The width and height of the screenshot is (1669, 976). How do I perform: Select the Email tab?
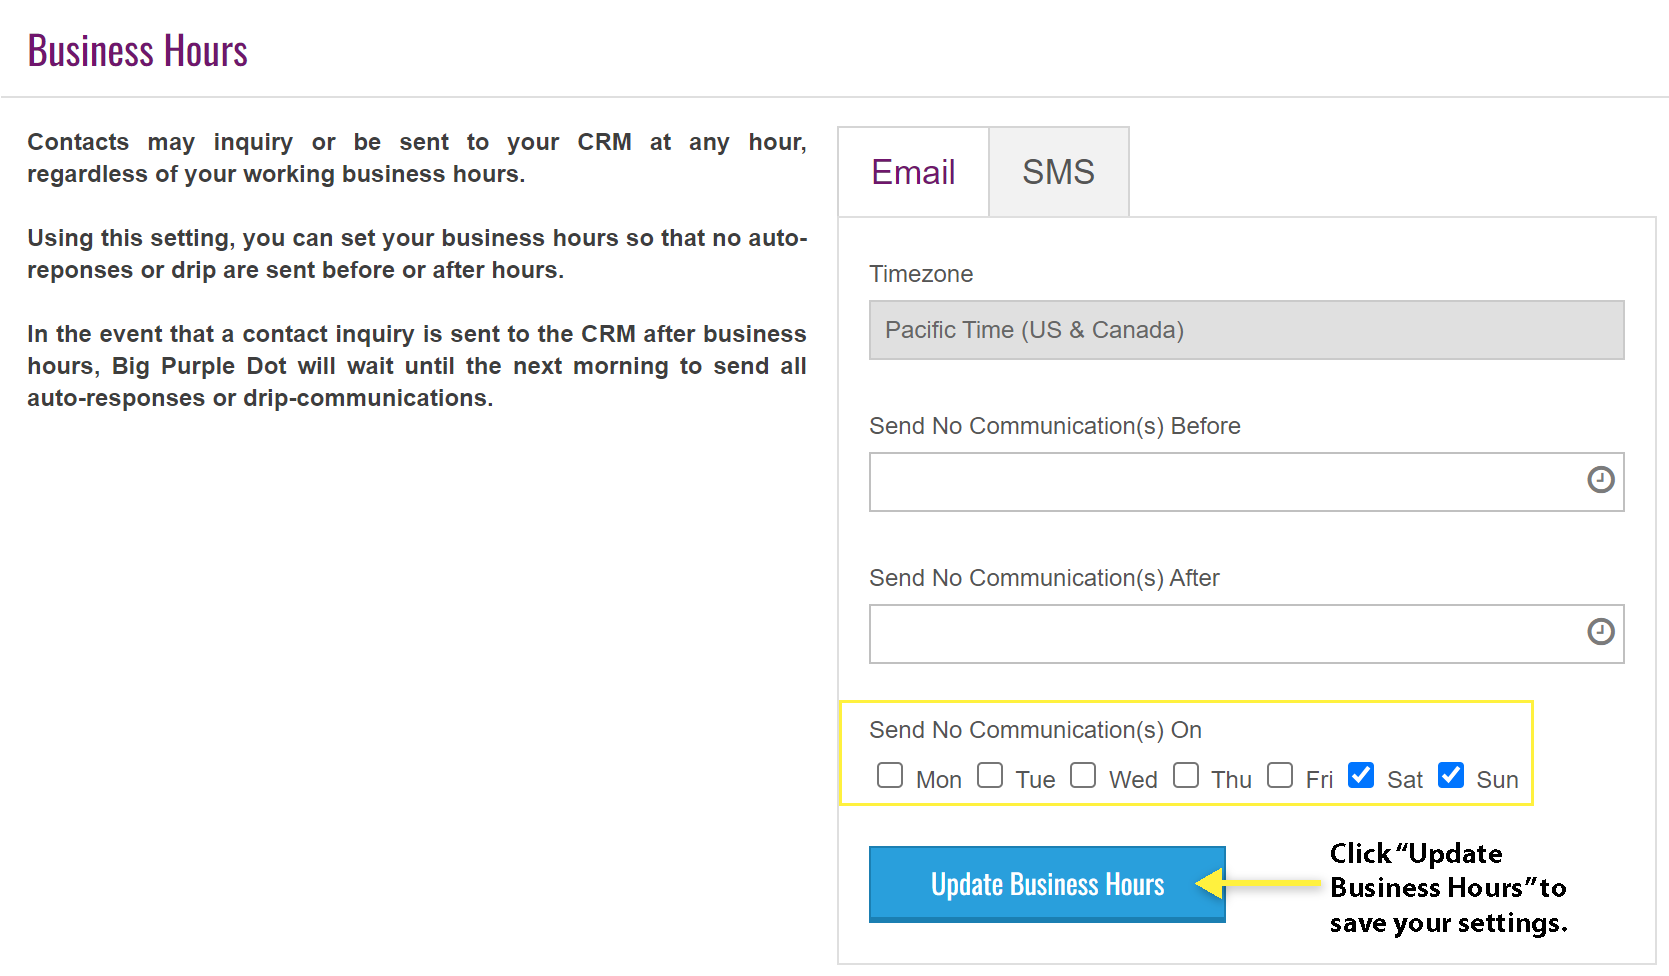pyautogui.click(x=913, y=172)
